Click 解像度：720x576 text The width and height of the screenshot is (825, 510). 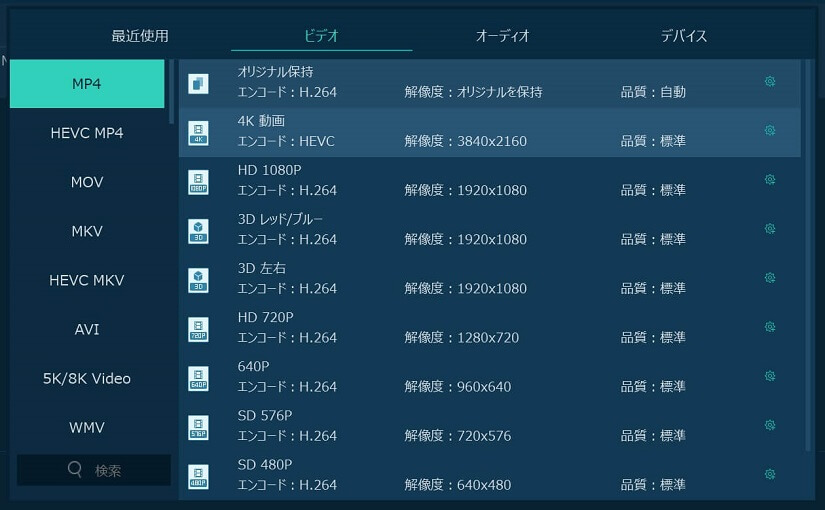458,436
